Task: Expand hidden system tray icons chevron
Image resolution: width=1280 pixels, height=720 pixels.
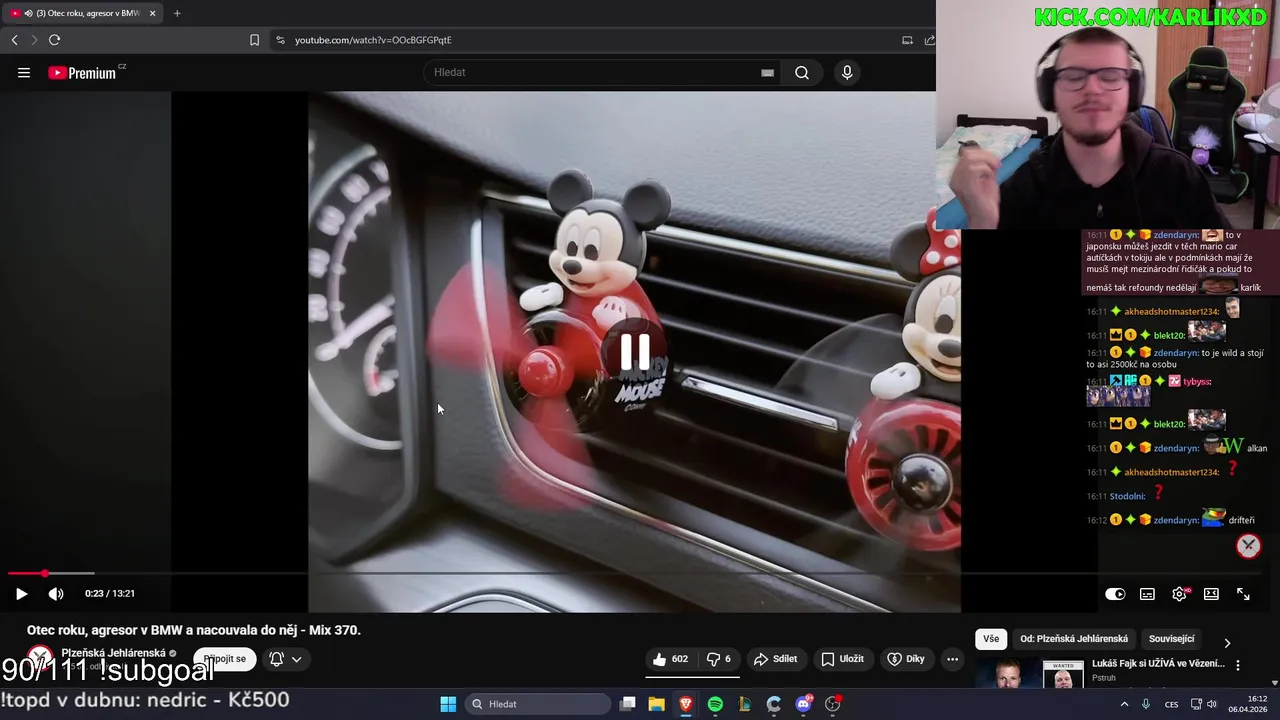Action: (x=1124, y=704)
